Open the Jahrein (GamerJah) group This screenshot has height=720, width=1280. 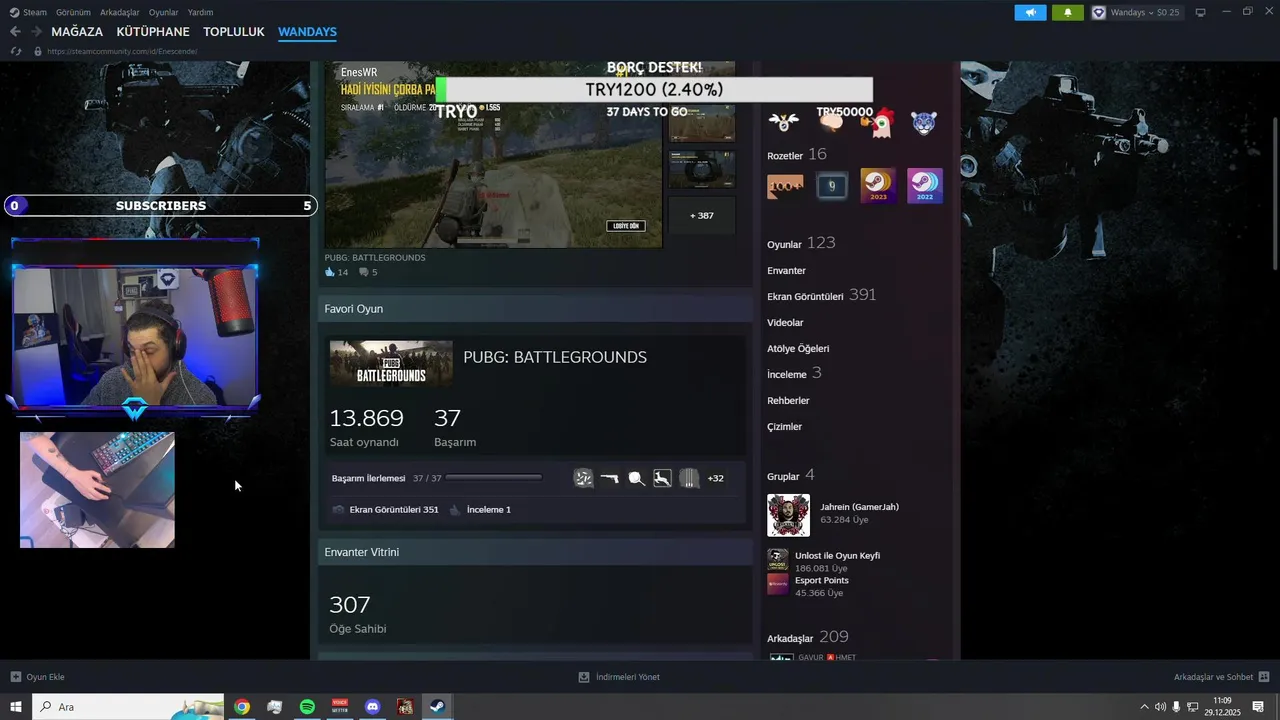(859, 507)
